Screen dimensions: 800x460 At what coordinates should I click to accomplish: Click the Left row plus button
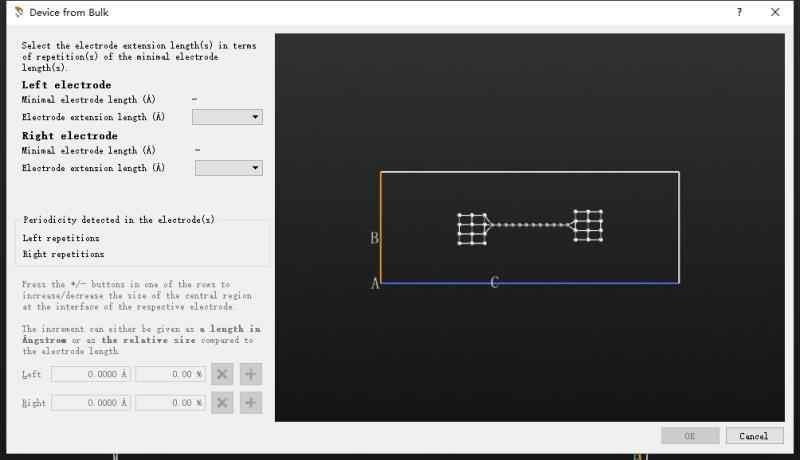(x=251, y=374)
